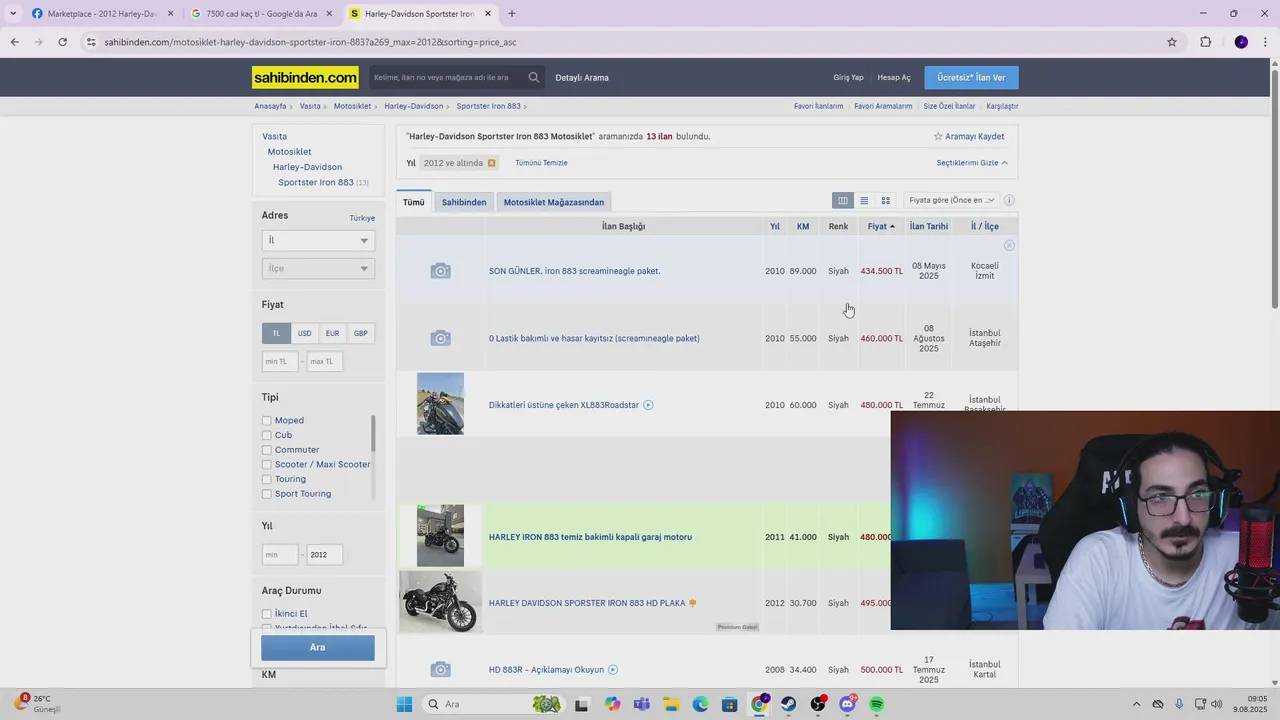Viewport: 1280px width, 720px height.
Task: Switch to grid gallery view icon
Action: [885, 201]
